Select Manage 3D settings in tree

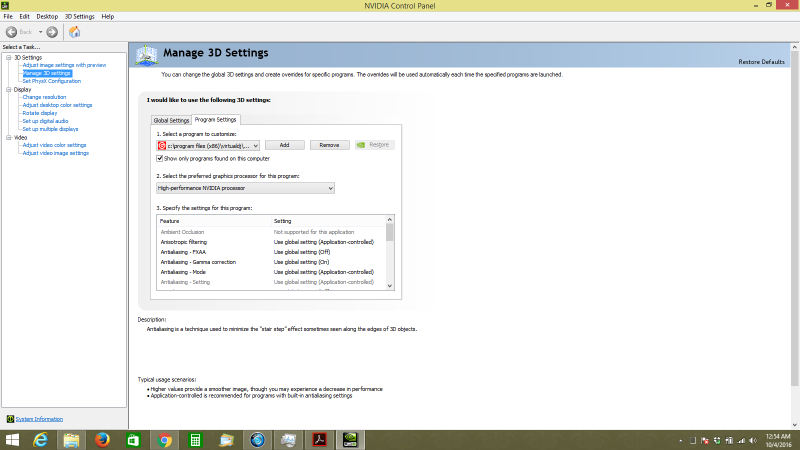[47, 73]
